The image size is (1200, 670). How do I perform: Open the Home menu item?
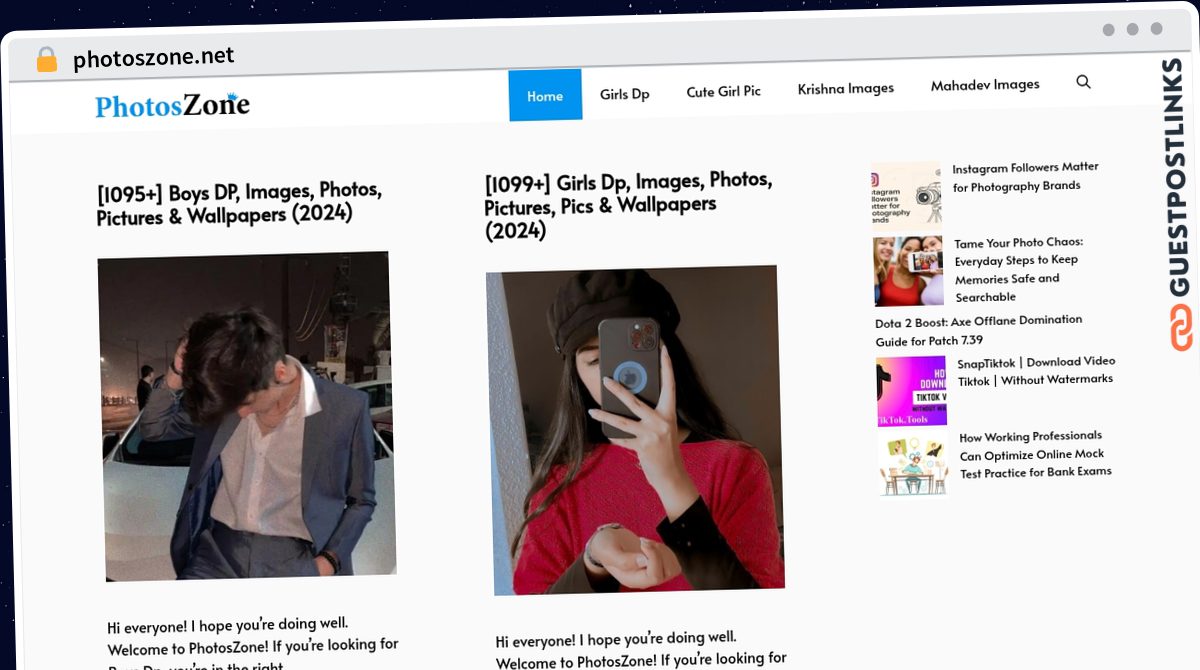pos(545,96)
